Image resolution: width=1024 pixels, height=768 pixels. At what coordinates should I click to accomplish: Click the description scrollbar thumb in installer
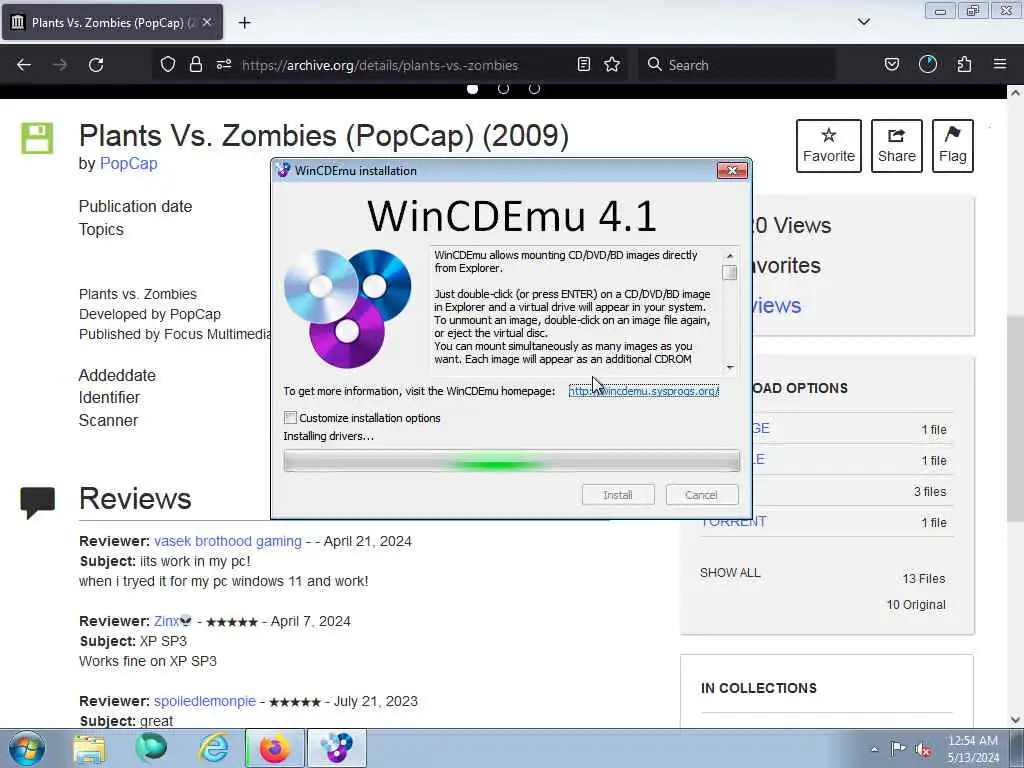coord(730,272)
